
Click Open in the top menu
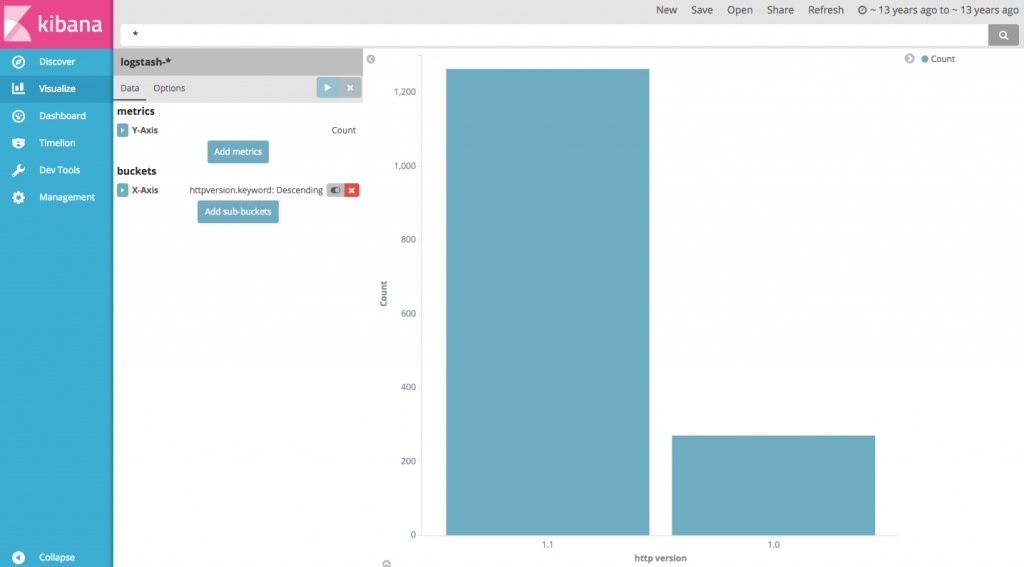point(740,10)
